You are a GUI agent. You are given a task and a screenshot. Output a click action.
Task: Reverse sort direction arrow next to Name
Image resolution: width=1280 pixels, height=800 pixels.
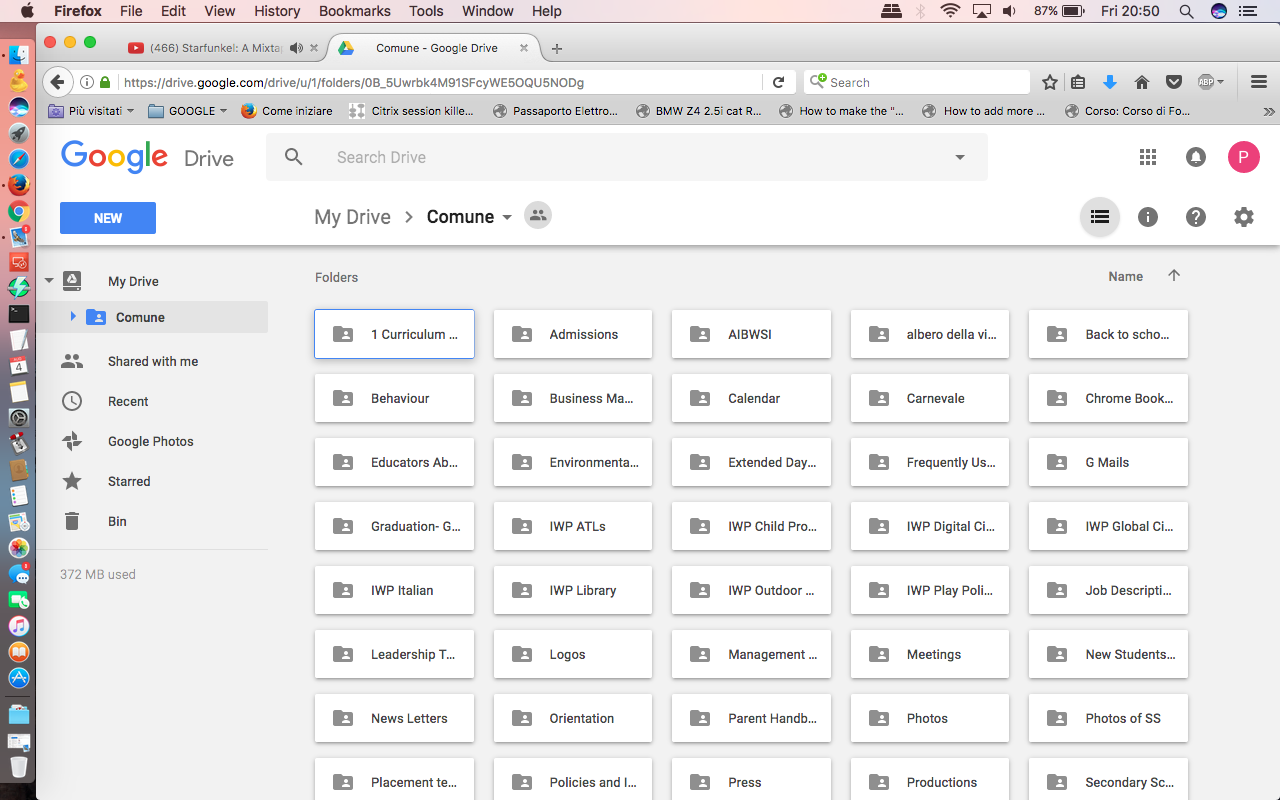tap(1174, 276)
